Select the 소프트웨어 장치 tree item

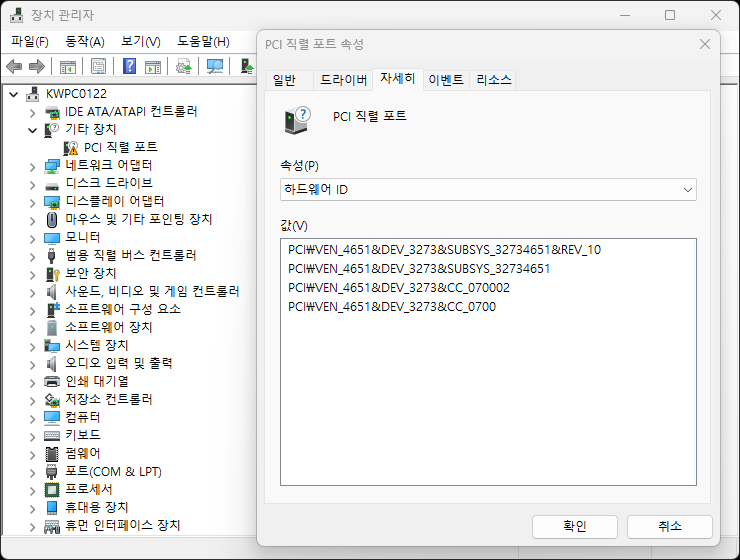(x=109, y=327)
